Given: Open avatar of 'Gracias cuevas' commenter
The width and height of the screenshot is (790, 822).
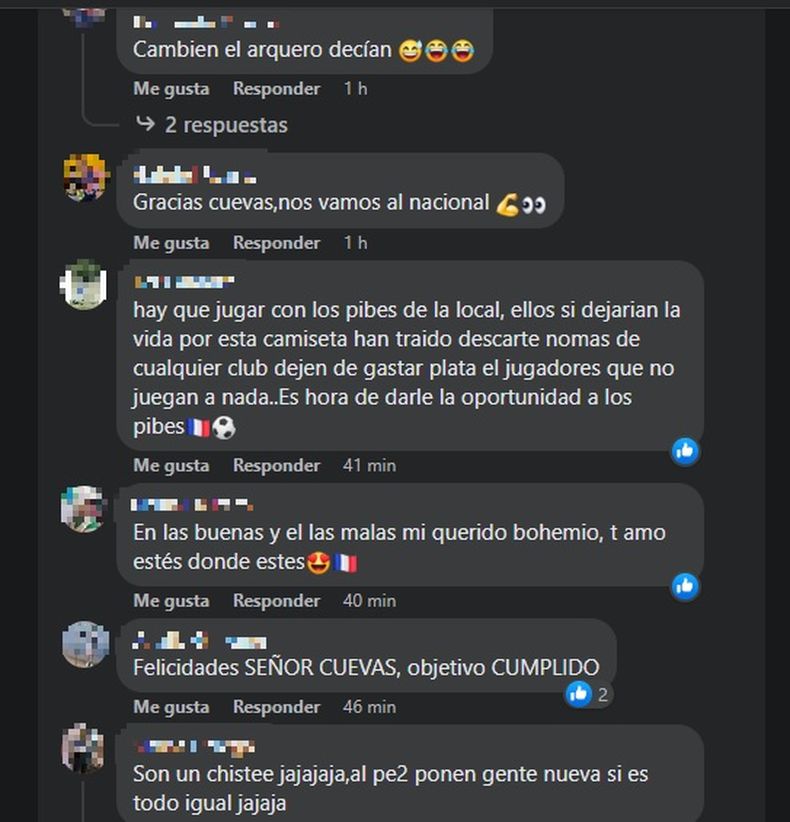Looking at the screenshot, I should tap(84, 177).
